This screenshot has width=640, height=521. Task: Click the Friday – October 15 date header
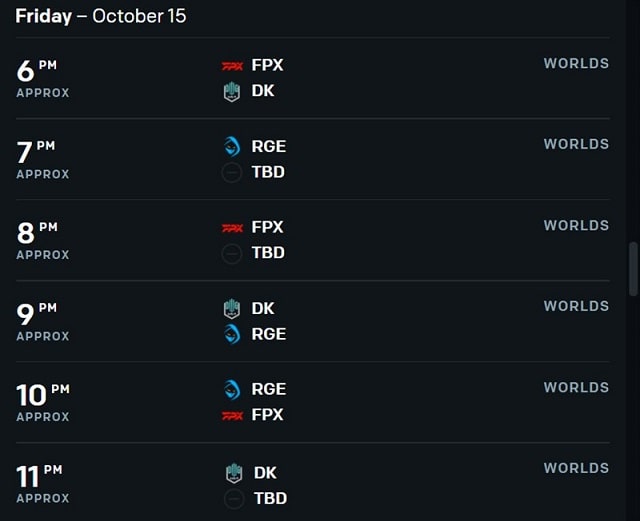click(101, 16)
